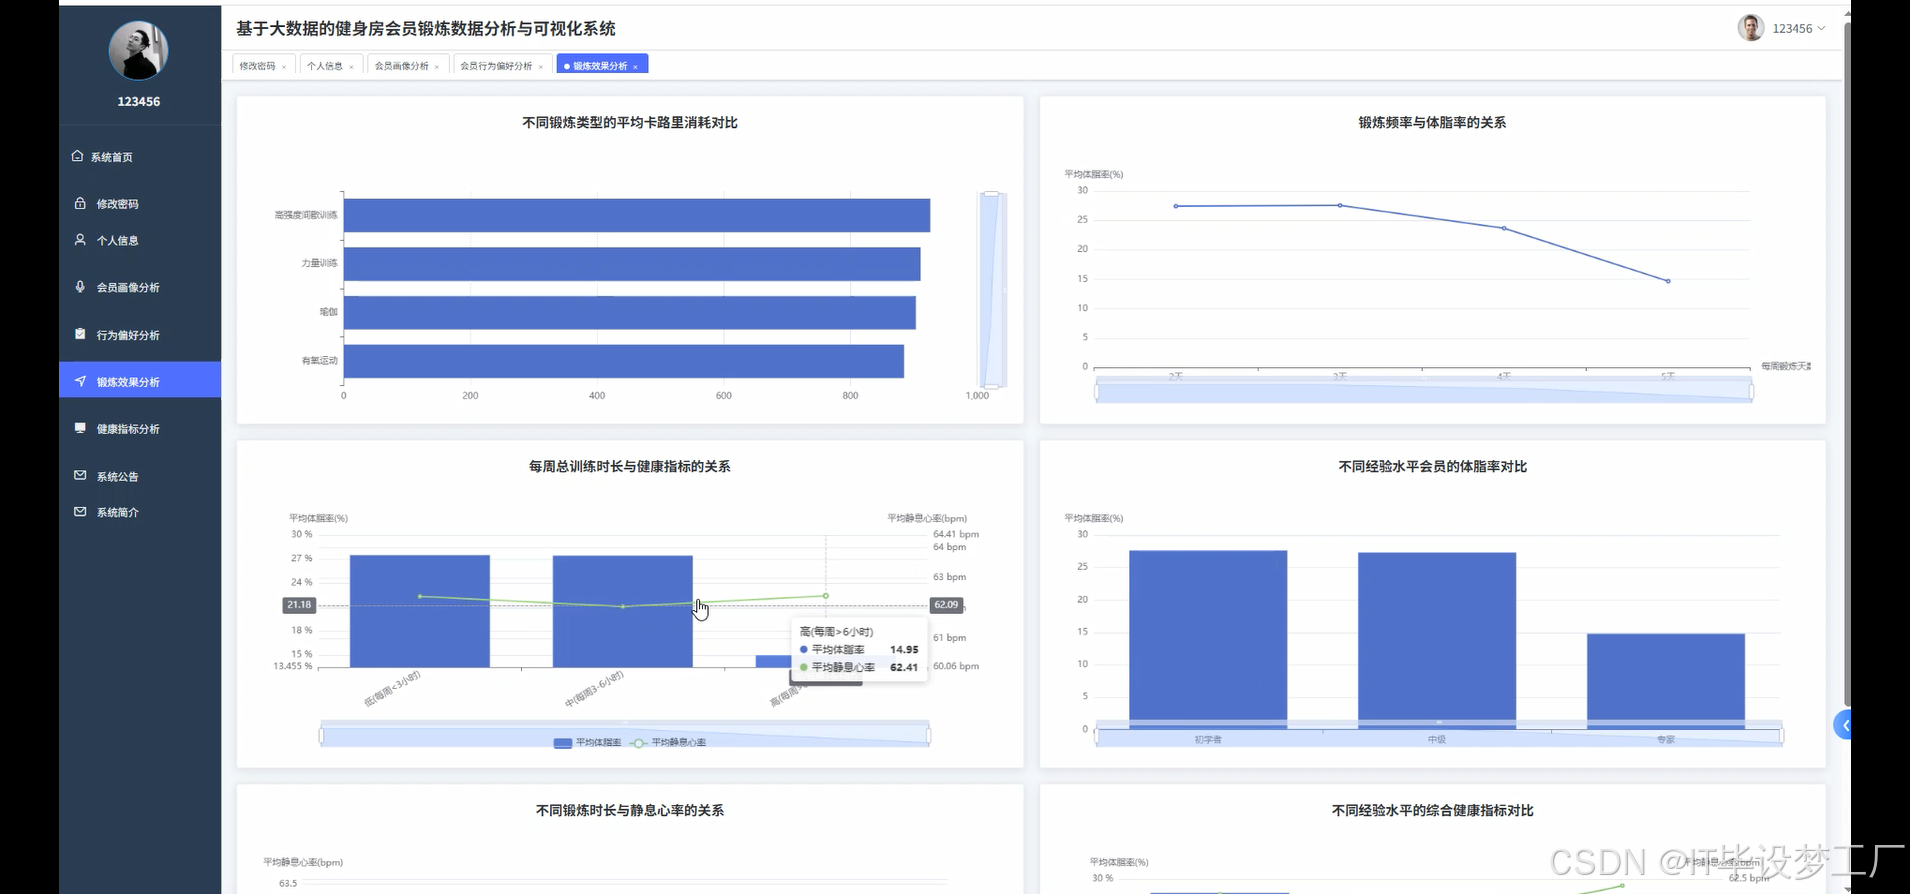Click the 瑜伽 bar in the calorie chart
This screenshot has height=894, width=1910.
pos(630,313)
